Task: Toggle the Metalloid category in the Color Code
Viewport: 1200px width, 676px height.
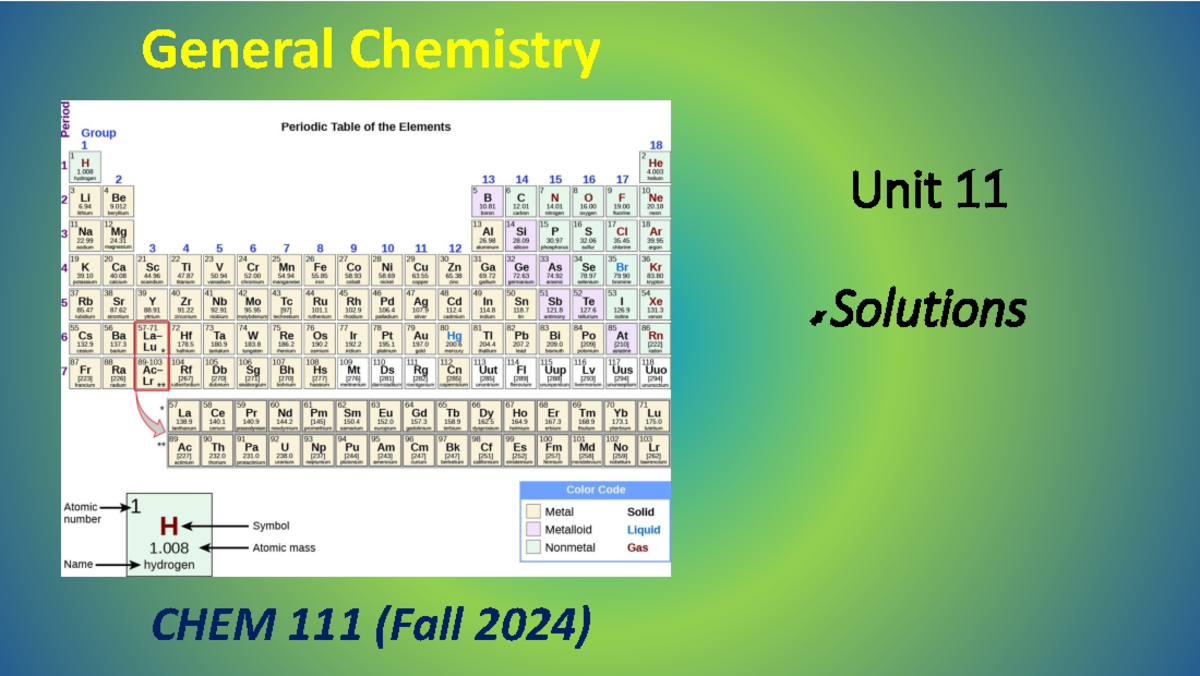Action: tap(568, 529)
